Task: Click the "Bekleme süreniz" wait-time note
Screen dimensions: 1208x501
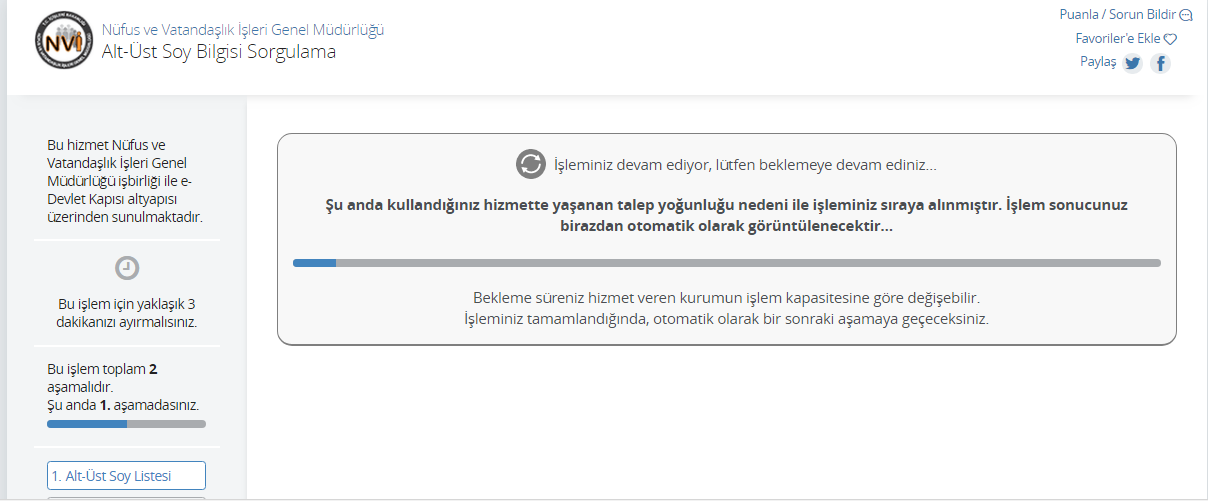Action: 726,298
